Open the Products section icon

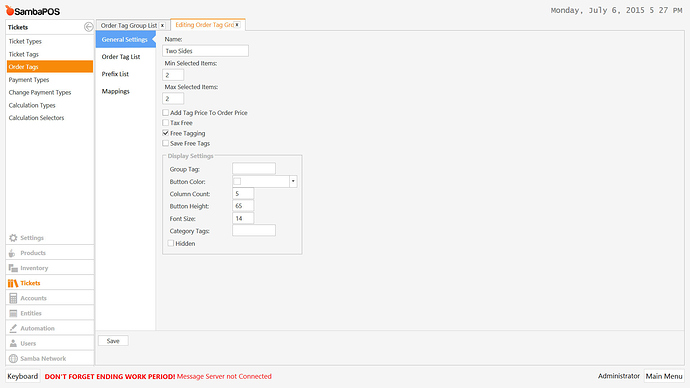12,253
